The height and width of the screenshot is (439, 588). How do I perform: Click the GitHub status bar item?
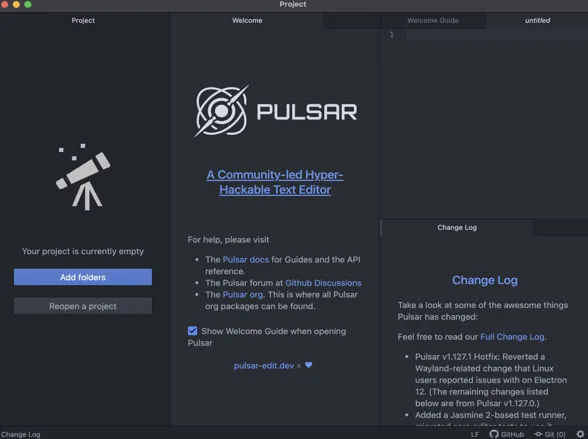coord(507,434)
